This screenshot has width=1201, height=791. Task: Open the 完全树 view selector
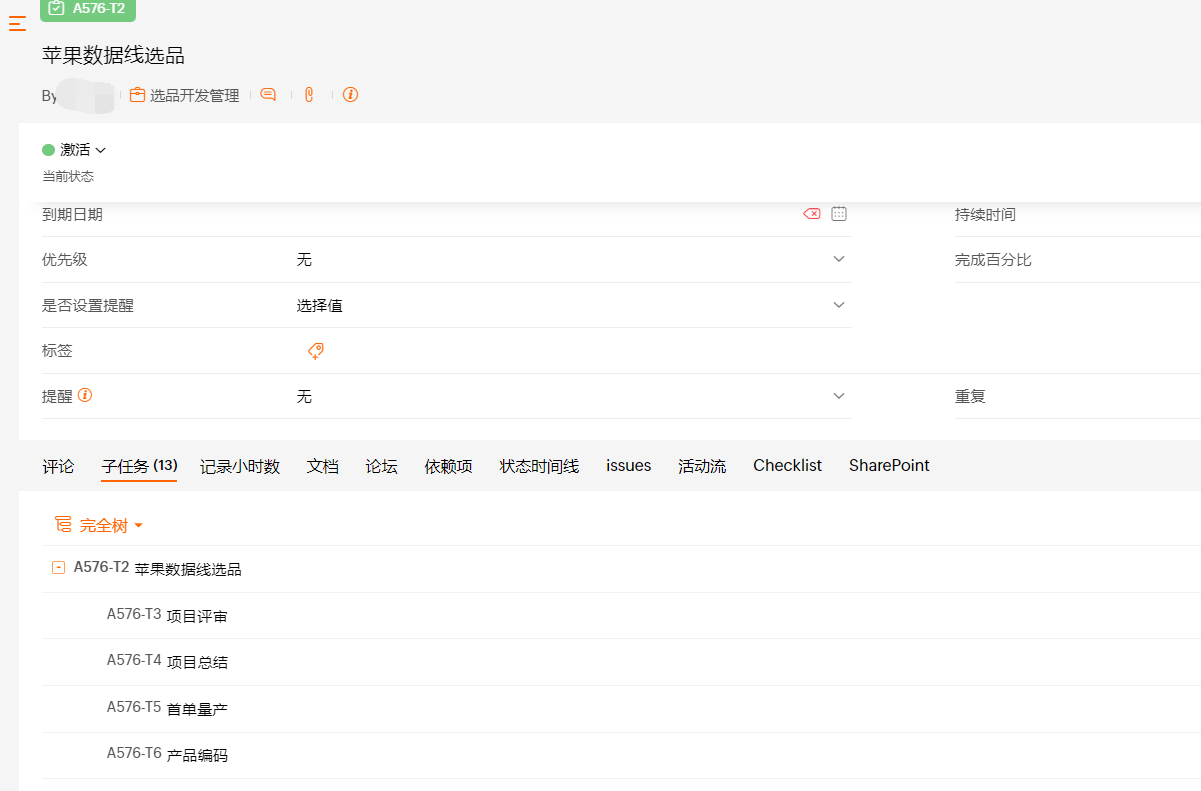100,525
